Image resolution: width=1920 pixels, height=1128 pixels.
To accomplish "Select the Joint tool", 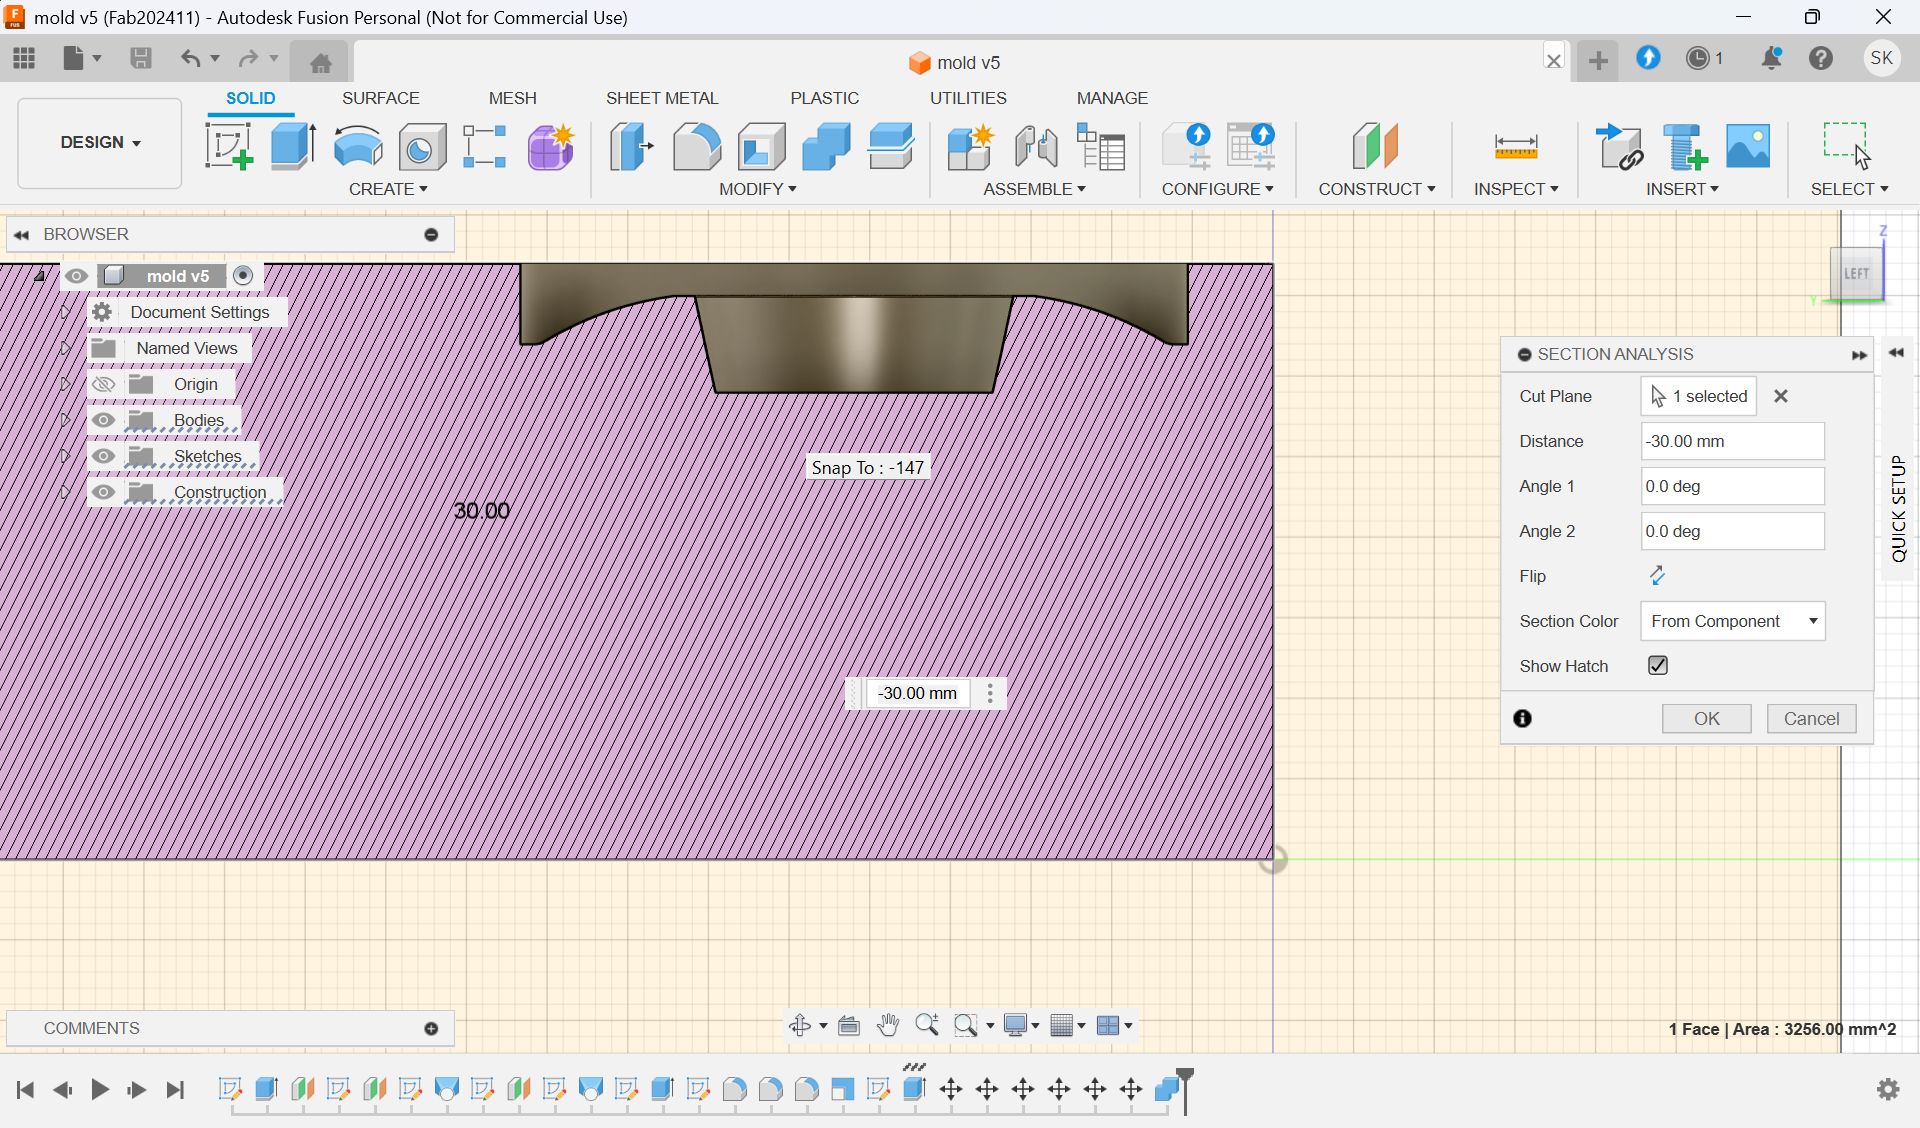I will 1036,146.
